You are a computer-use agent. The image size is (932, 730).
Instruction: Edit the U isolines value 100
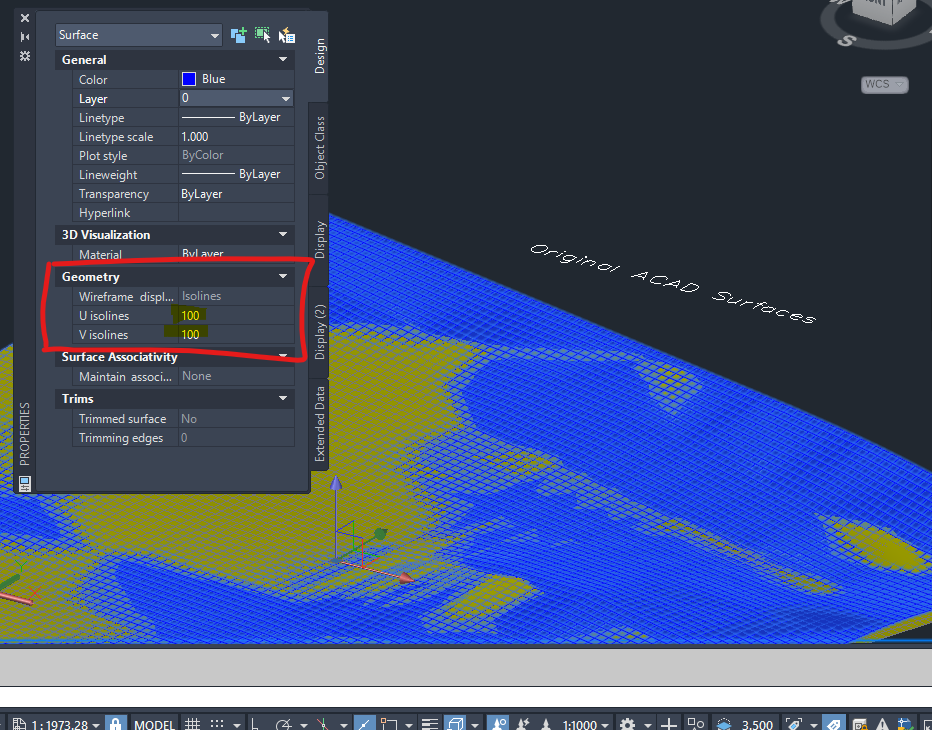236,316
